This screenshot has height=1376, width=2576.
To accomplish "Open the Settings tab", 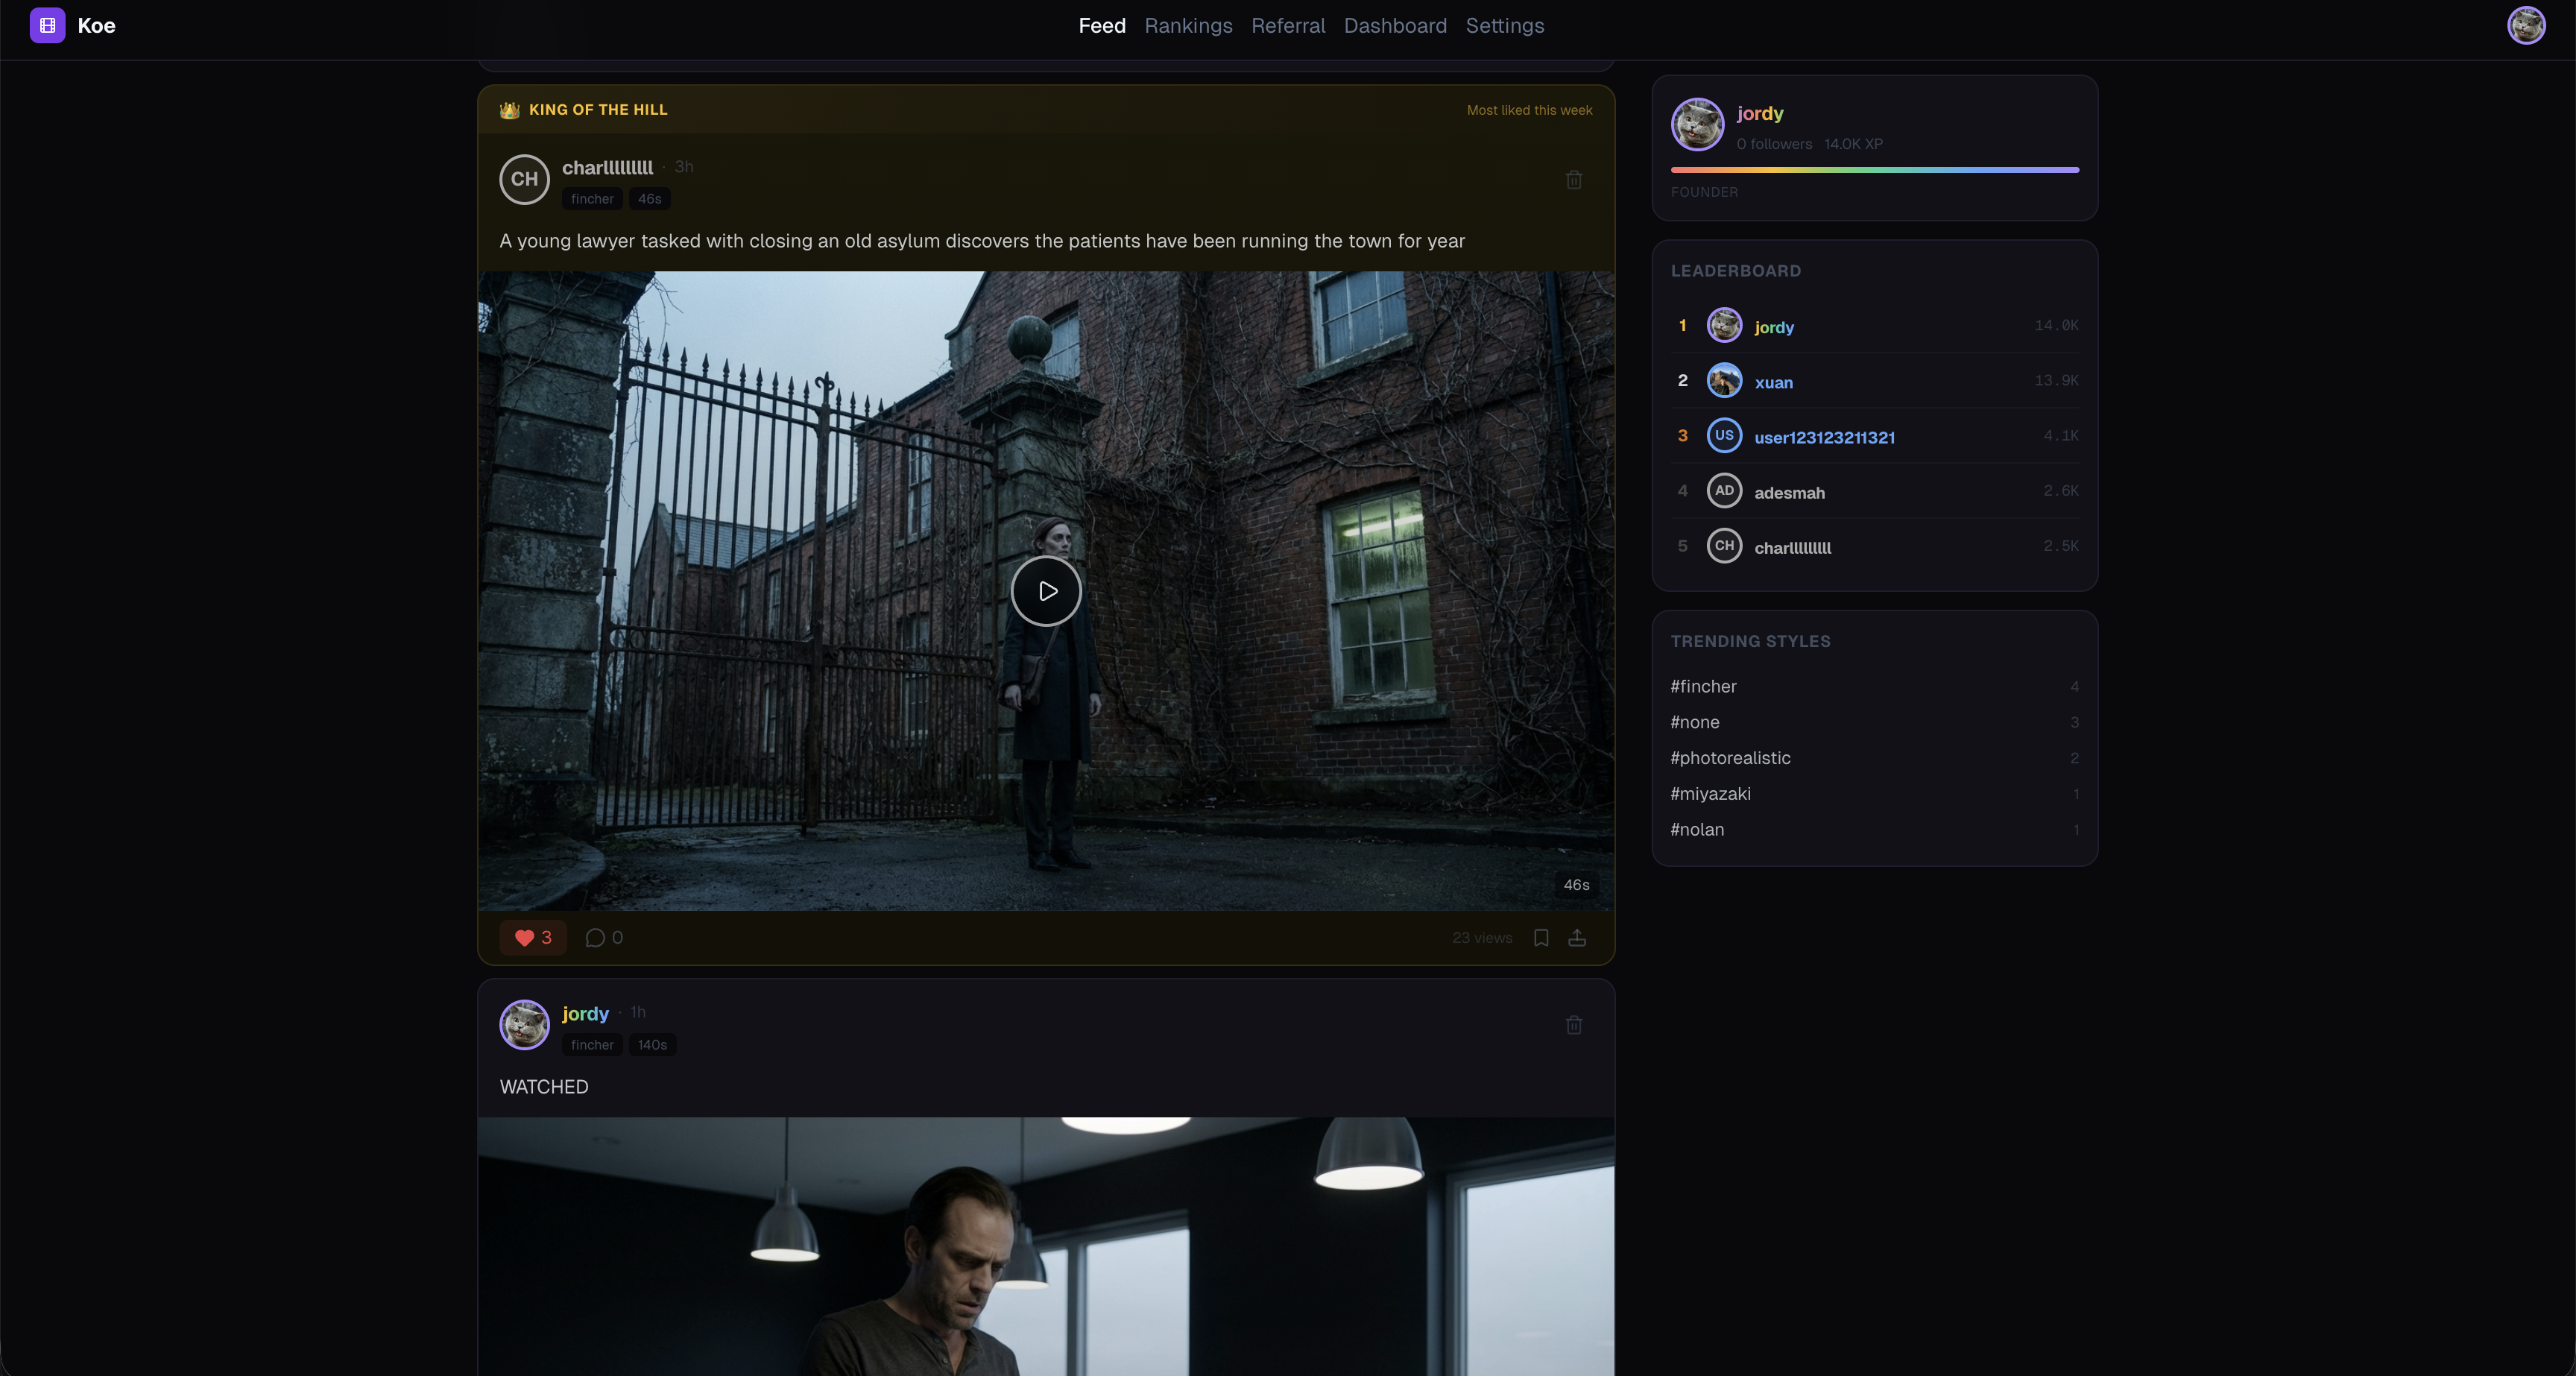I will tap(1504, 26).
